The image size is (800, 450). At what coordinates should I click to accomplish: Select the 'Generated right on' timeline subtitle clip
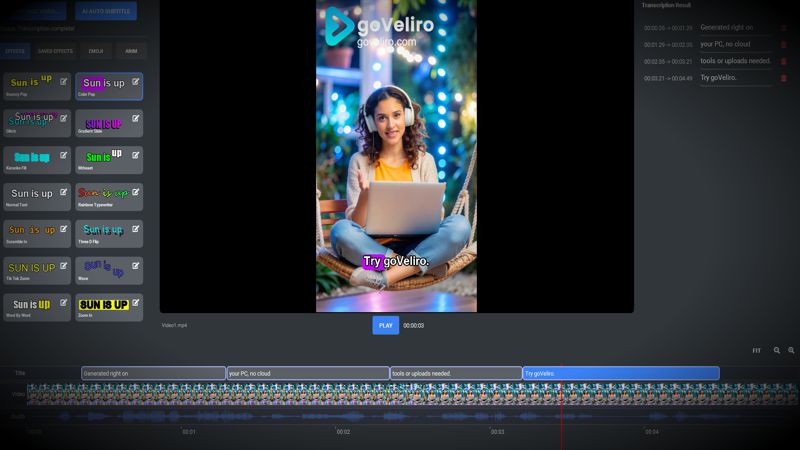click(154, 373)
